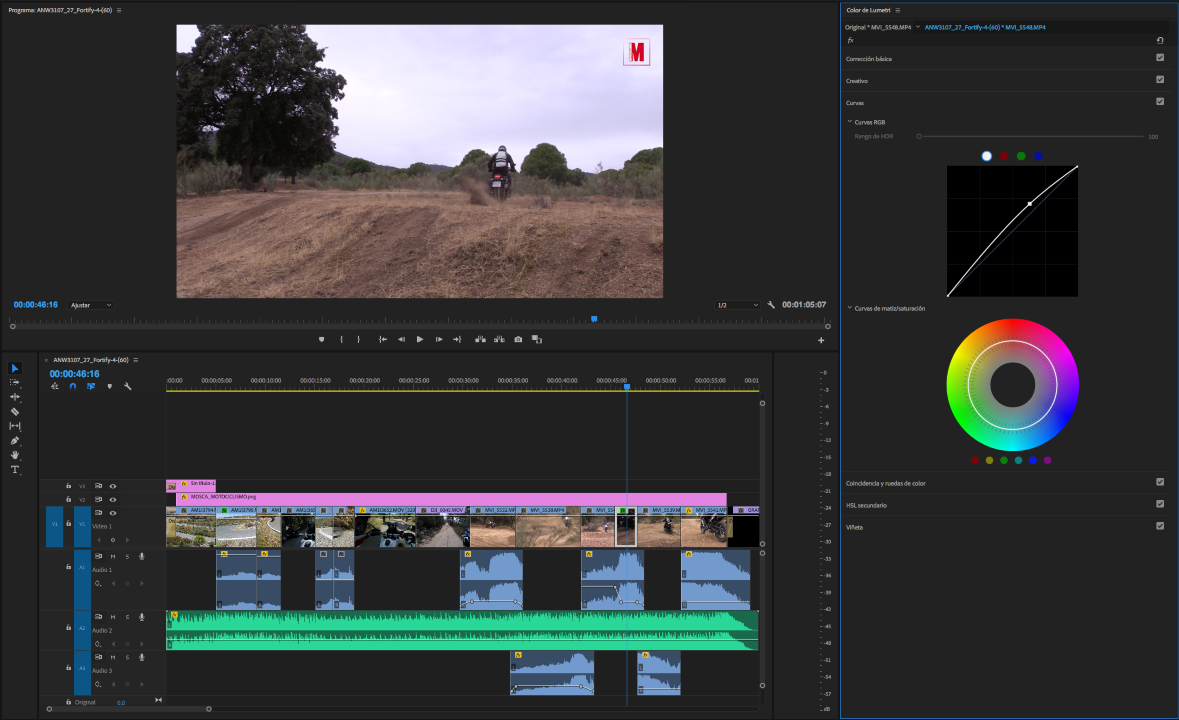Select the Type tool

click(14, 470)
